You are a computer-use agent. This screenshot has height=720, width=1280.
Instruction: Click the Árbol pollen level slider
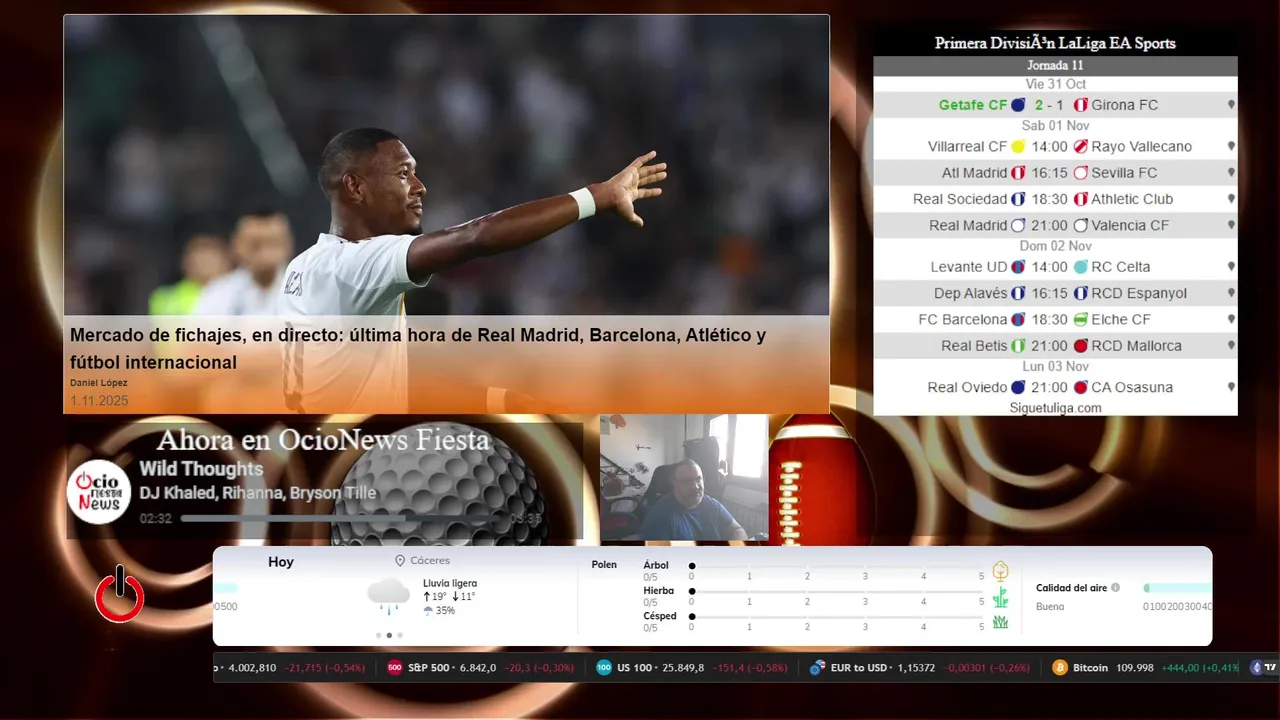[836, 567]
